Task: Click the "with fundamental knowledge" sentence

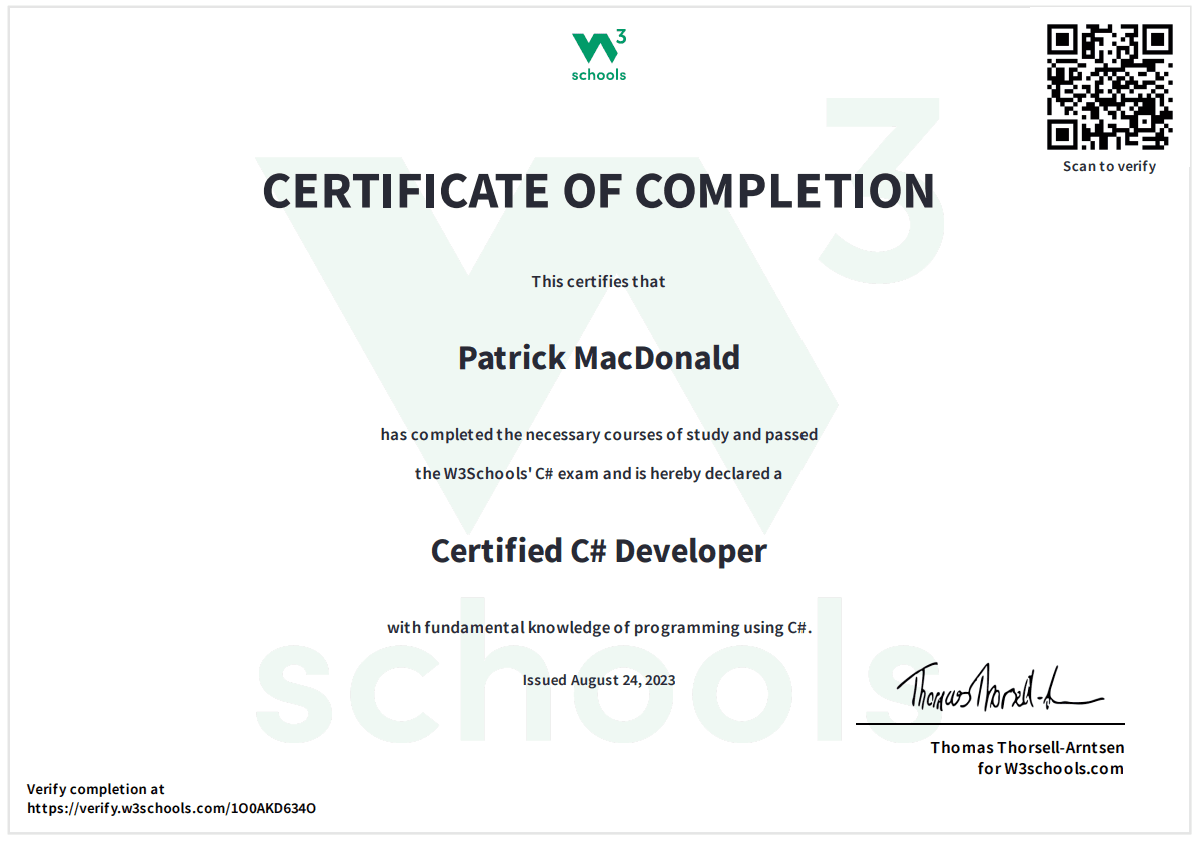Action: [x=598, y=628]
